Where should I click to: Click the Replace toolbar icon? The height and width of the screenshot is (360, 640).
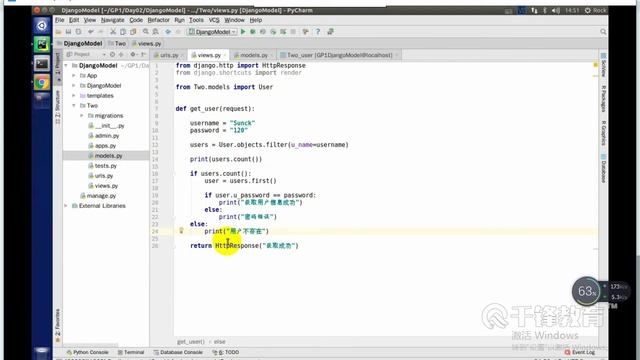coord(156,32)
